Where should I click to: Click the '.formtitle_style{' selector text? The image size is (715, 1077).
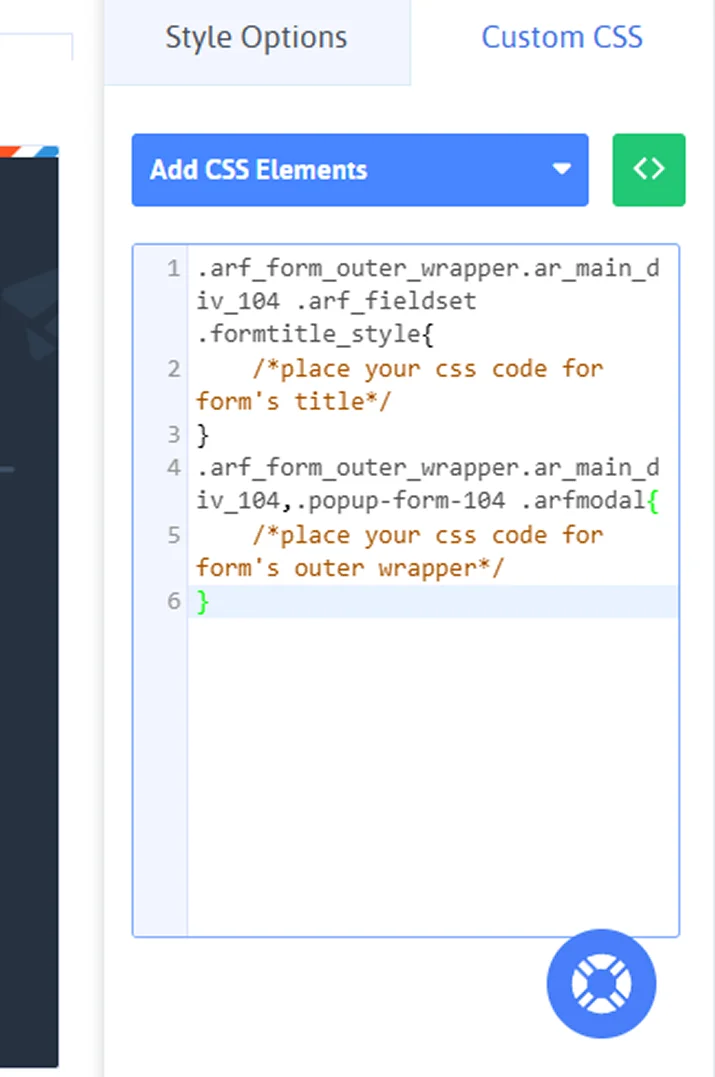pos(315,334)
